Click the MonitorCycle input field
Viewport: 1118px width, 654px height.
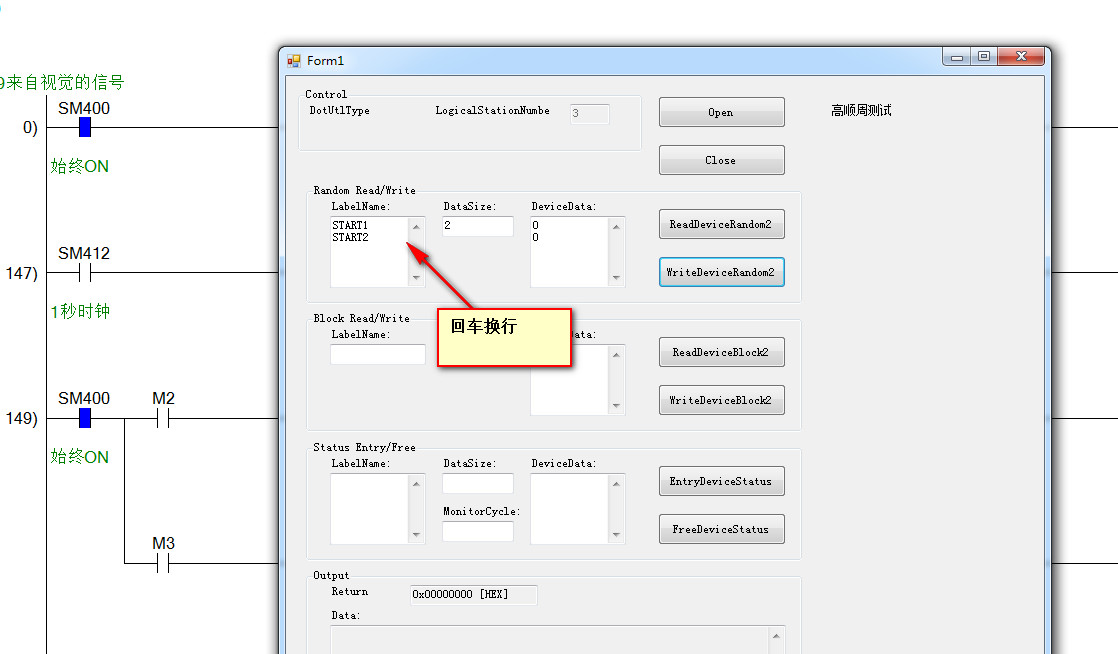(478, 532)
